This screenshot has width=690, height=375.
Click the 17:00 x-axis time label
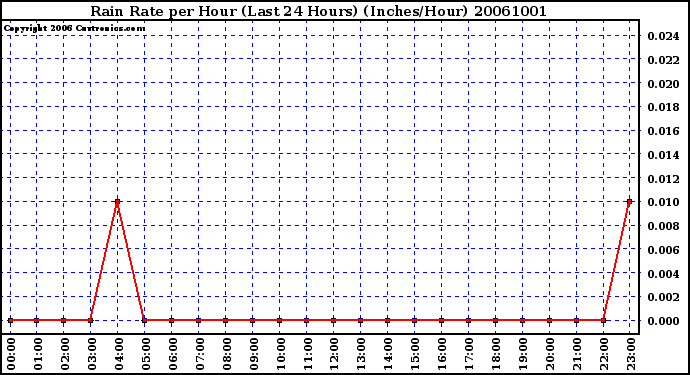pos(470,354)
